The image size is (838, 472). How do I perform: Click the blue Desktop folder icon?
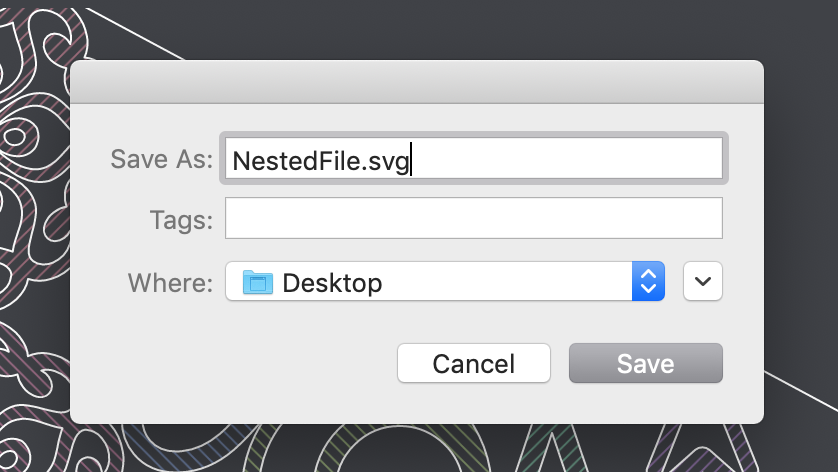point(258,282)
